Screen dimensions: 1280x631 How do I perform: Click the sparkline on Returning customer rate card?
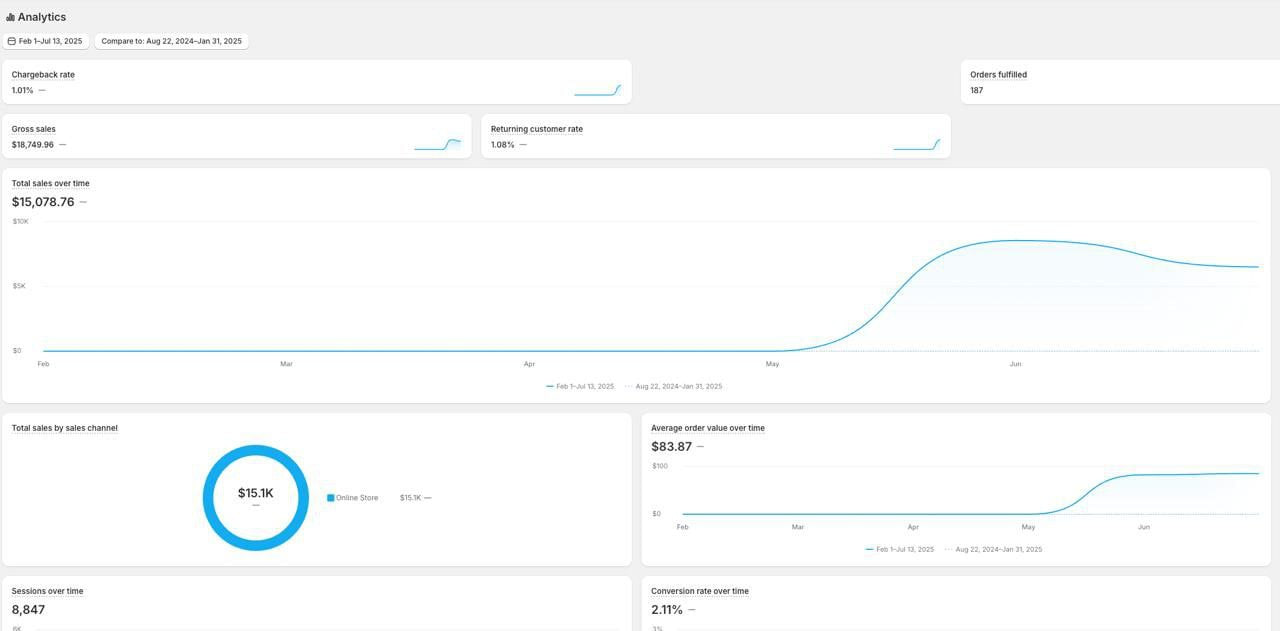click(x=919, y=142)
